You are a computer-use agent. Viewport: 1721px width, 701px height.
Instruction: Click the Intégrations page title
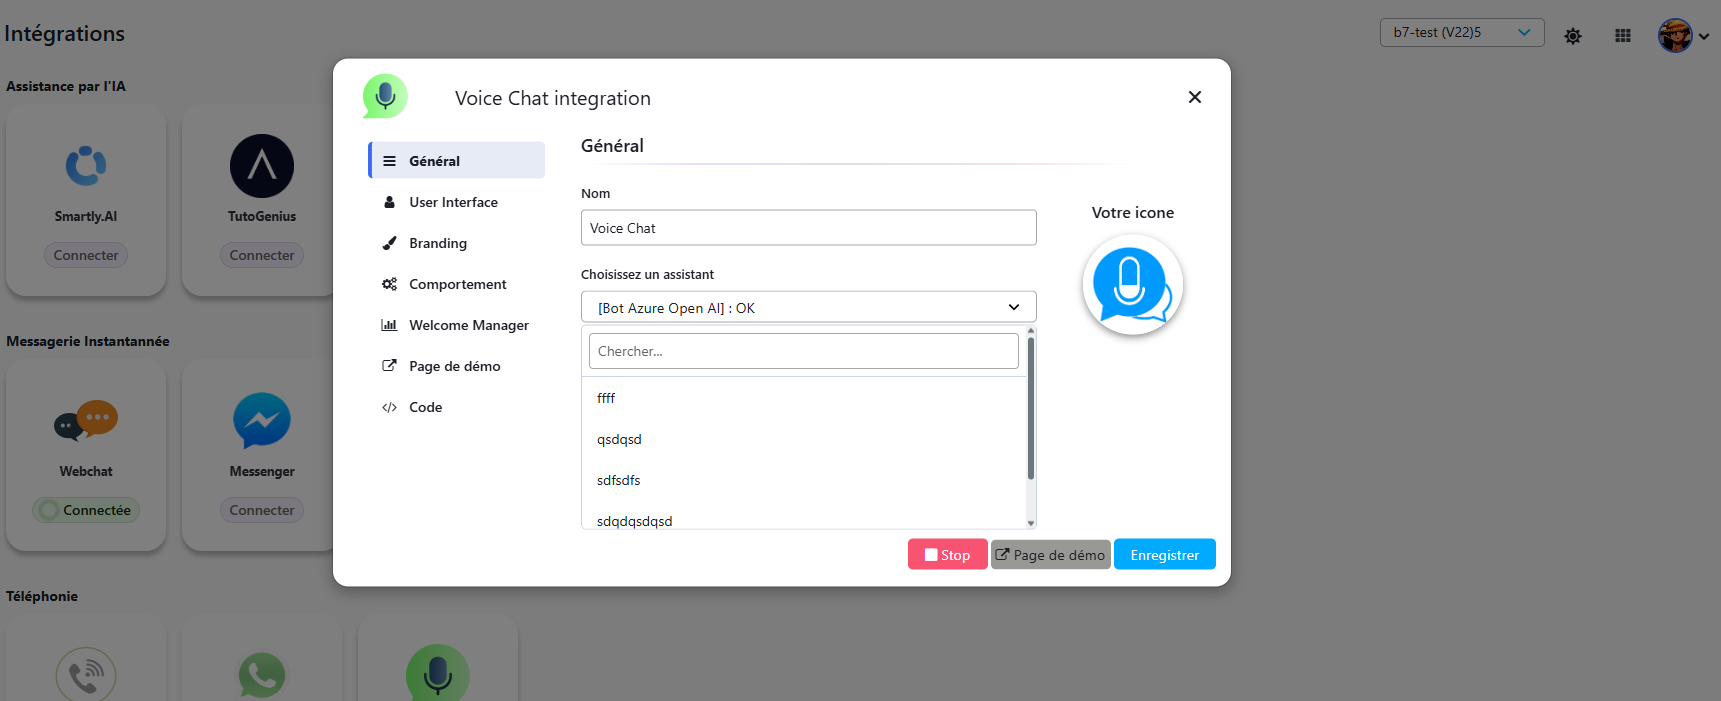pos(65,33)
